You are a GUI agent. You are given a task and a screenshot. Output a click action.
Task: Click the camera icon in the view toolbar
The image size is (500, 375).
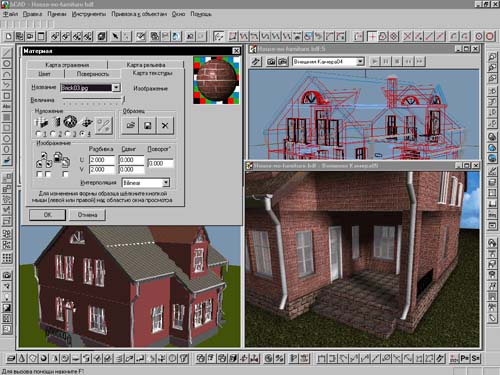click(x=271, y=61)
